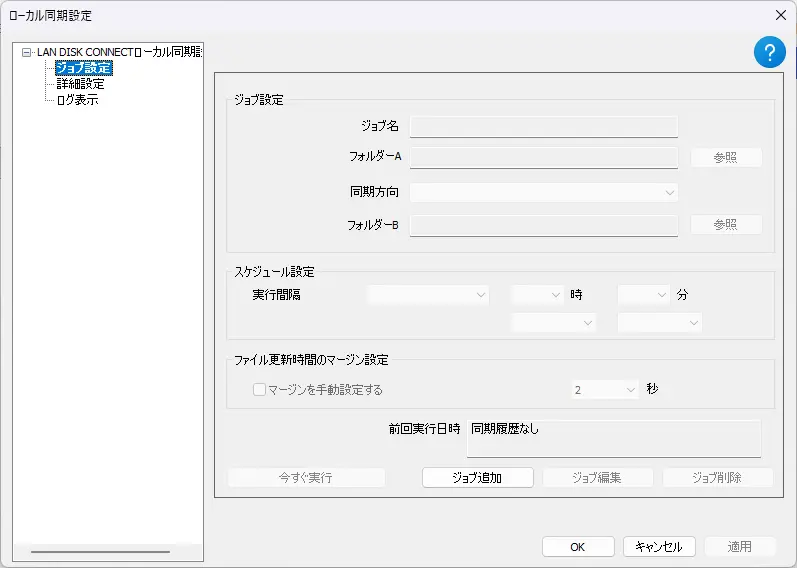This screenshot has height=568, width=797.
Task: Open the minute (分) dropdown
Action: [x=643, y=295]
